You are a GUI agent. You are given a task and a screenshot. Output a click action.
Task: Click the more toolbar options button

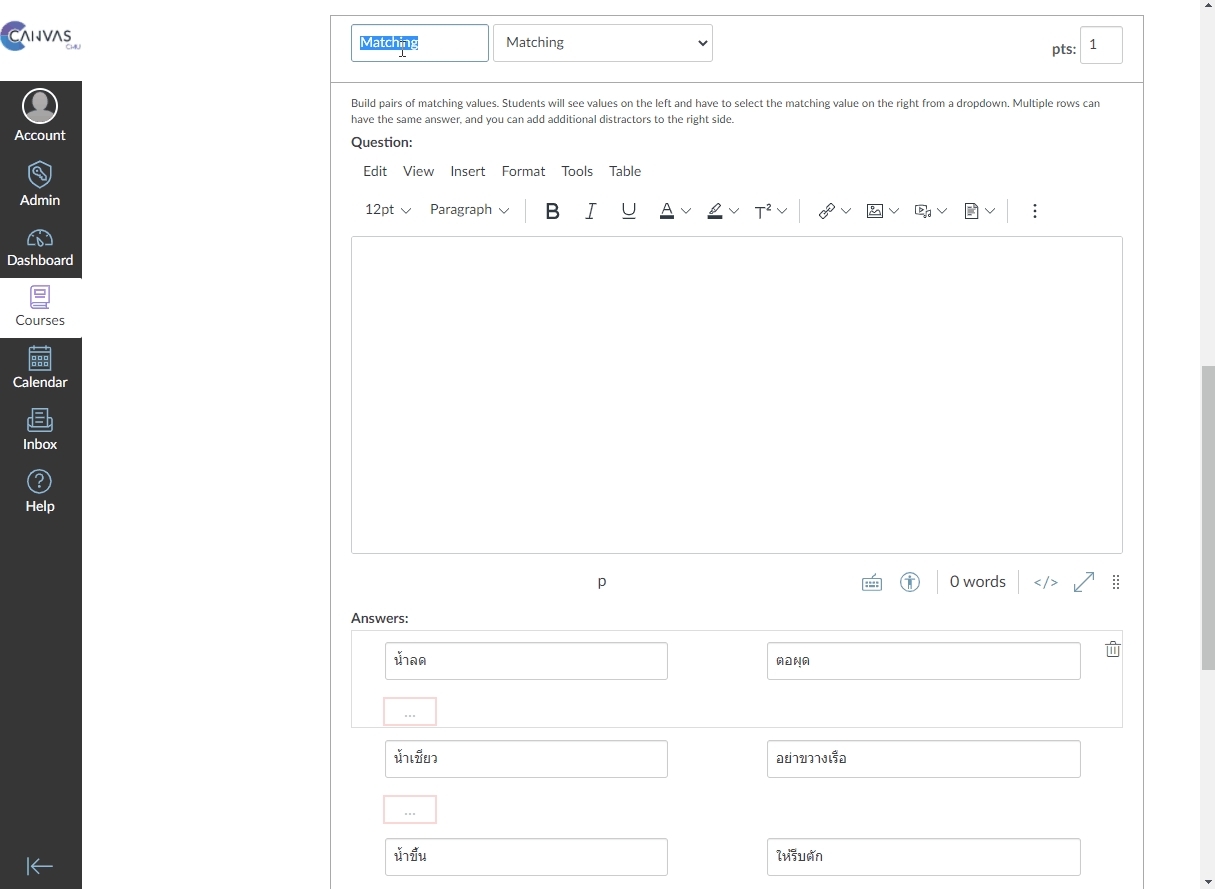pyautogui.click(x=1035, y=211)
